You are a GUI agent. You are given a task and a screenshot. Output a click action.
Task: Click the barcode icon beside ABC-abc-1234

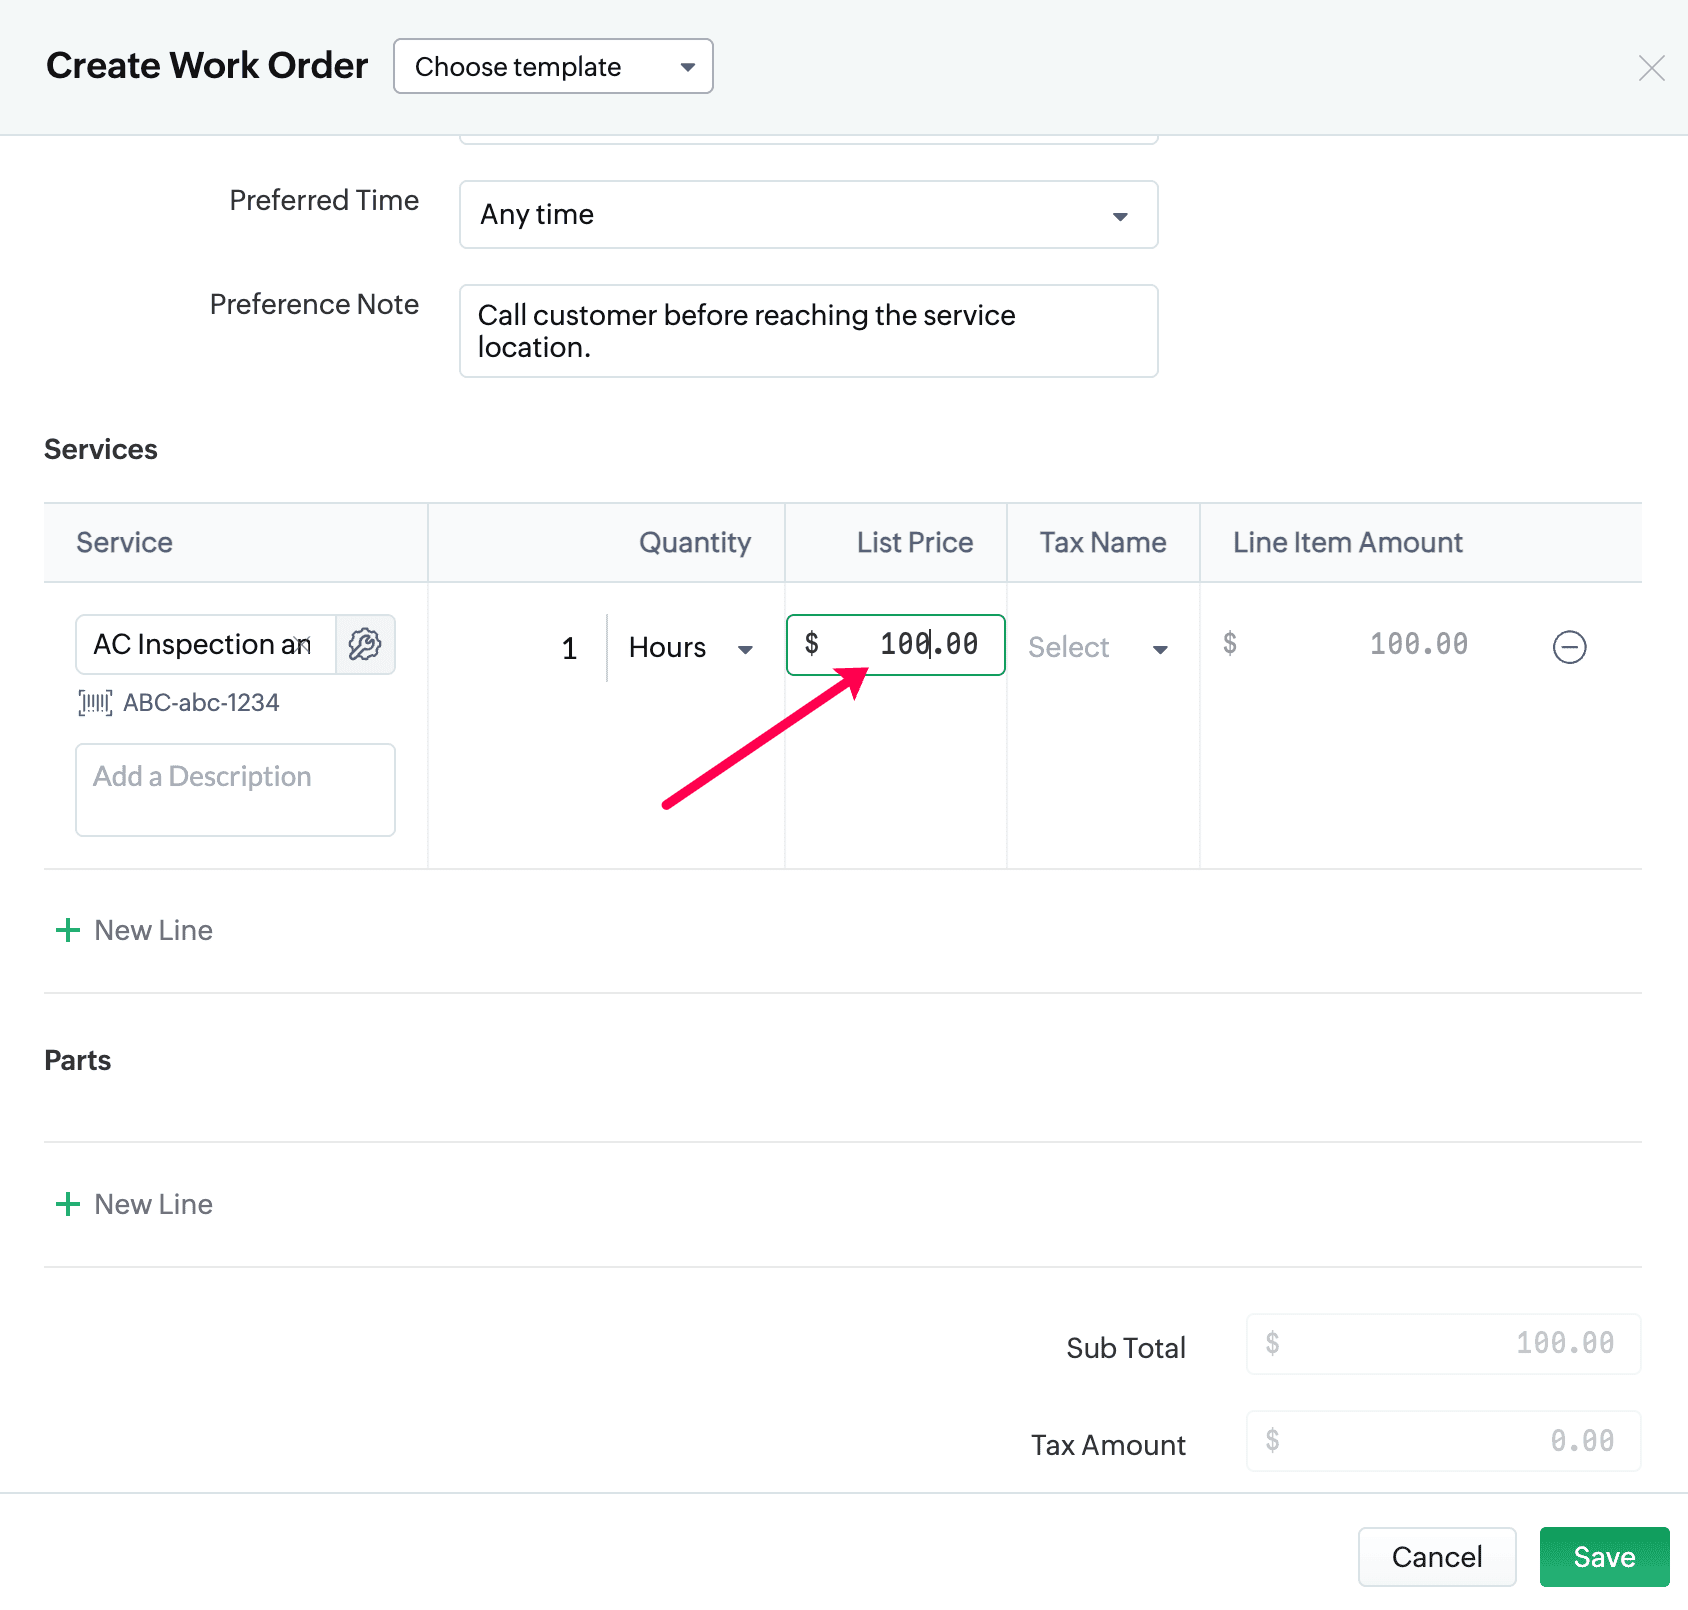point(95,703)
